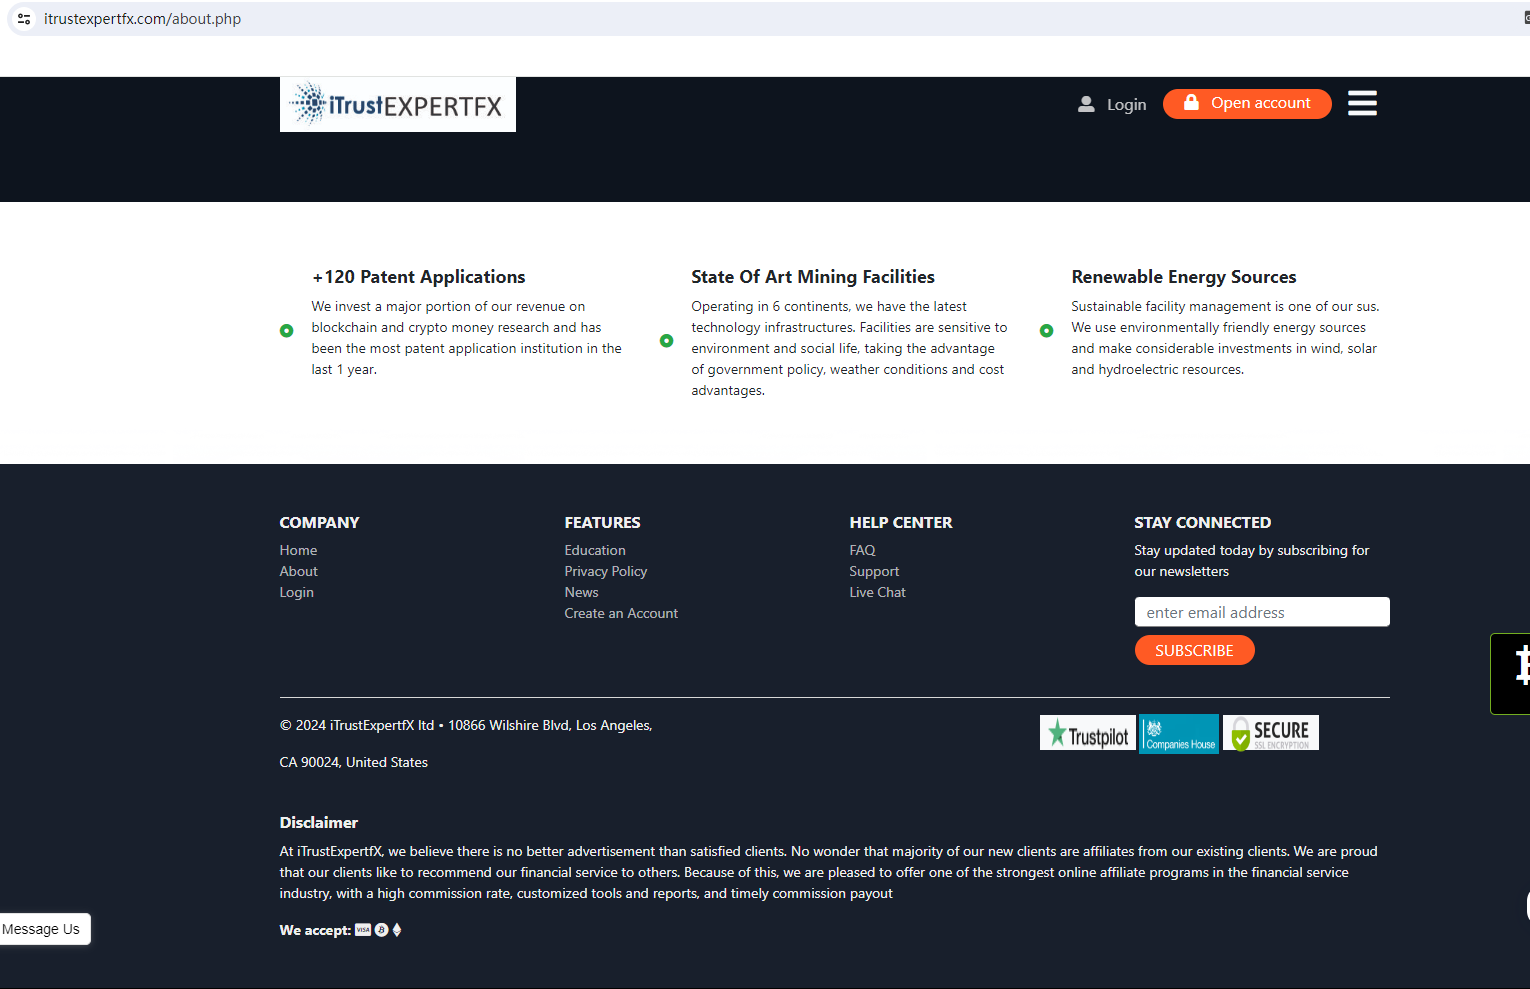This screenshot has height=989, width=1530.
Task: Click the 'Renewable Energy Sources' heading
Action: click(x=1183, y=277)
